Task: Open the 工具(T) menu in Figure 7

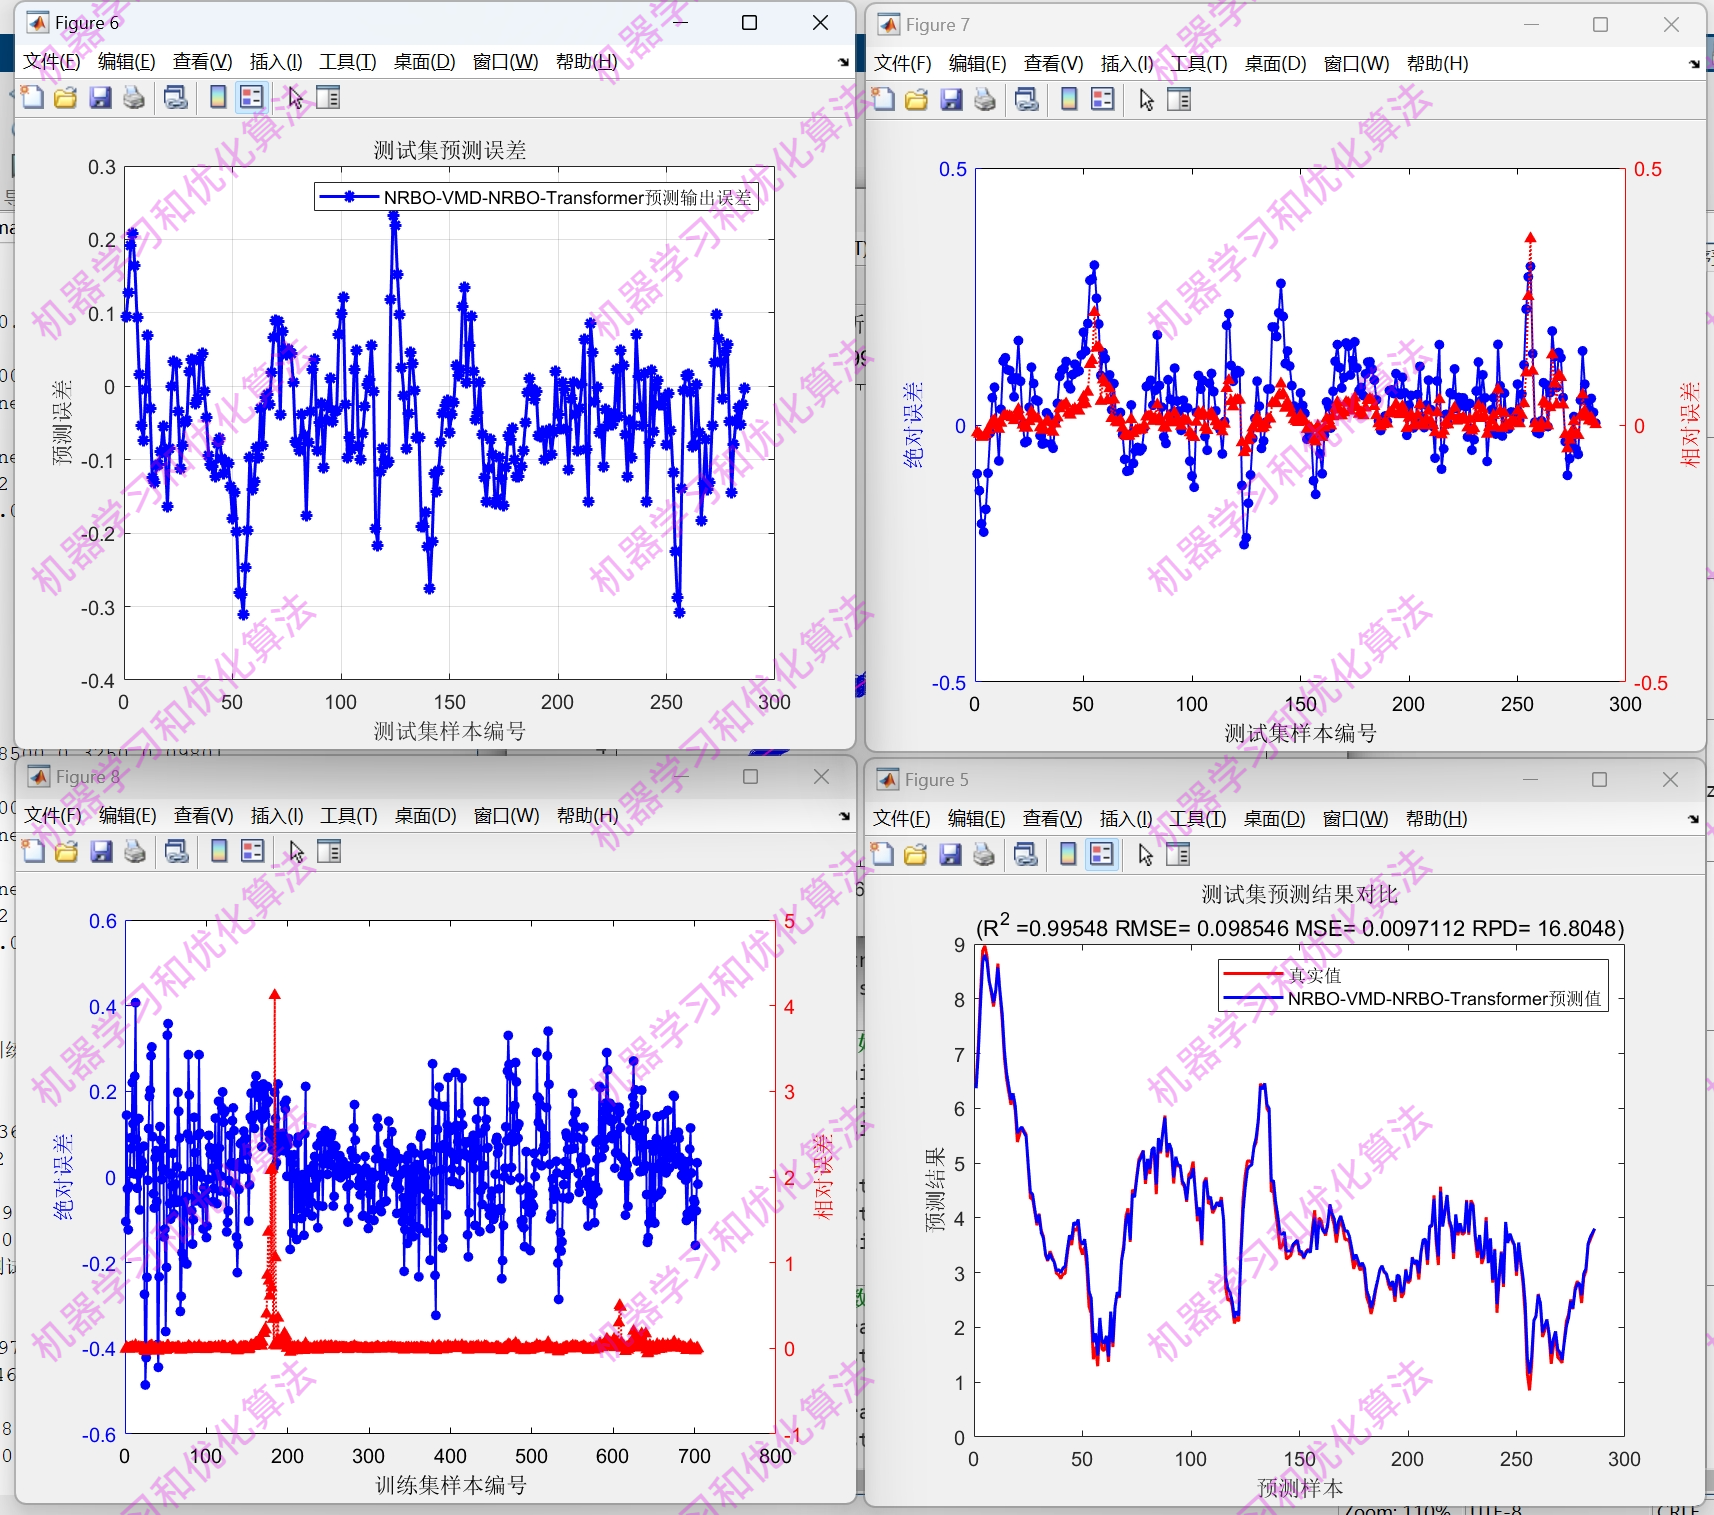Action: (1199, 64)
